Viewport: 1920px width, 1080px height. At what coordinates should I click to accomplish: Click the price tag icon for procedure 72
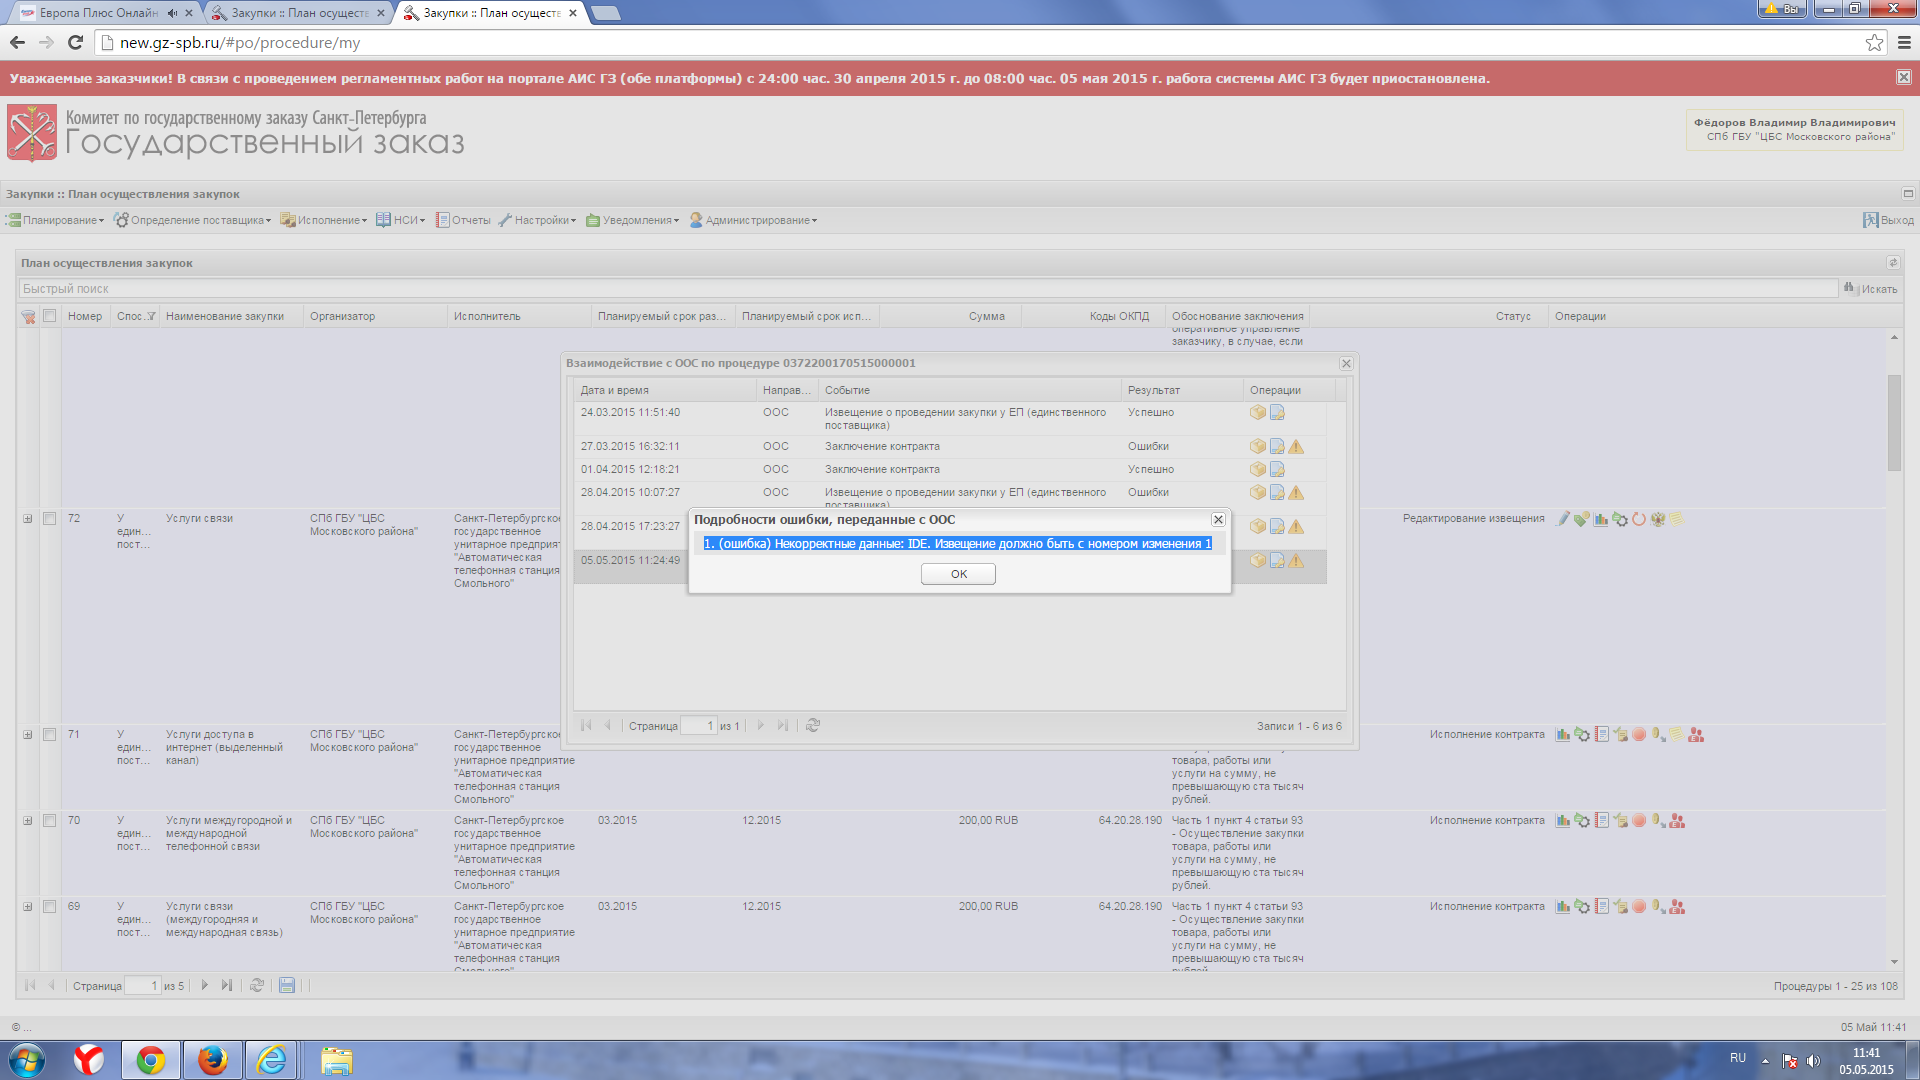point(1582,519)
